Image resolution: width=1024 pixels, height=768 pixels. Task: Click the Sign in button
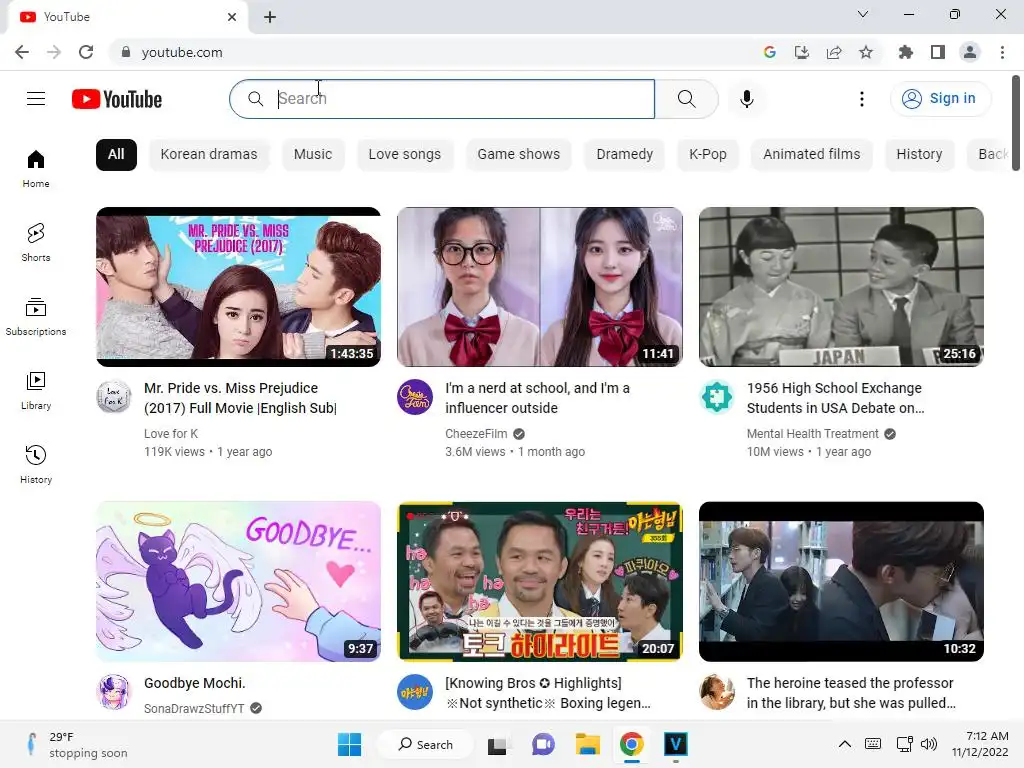click(940, 99)
